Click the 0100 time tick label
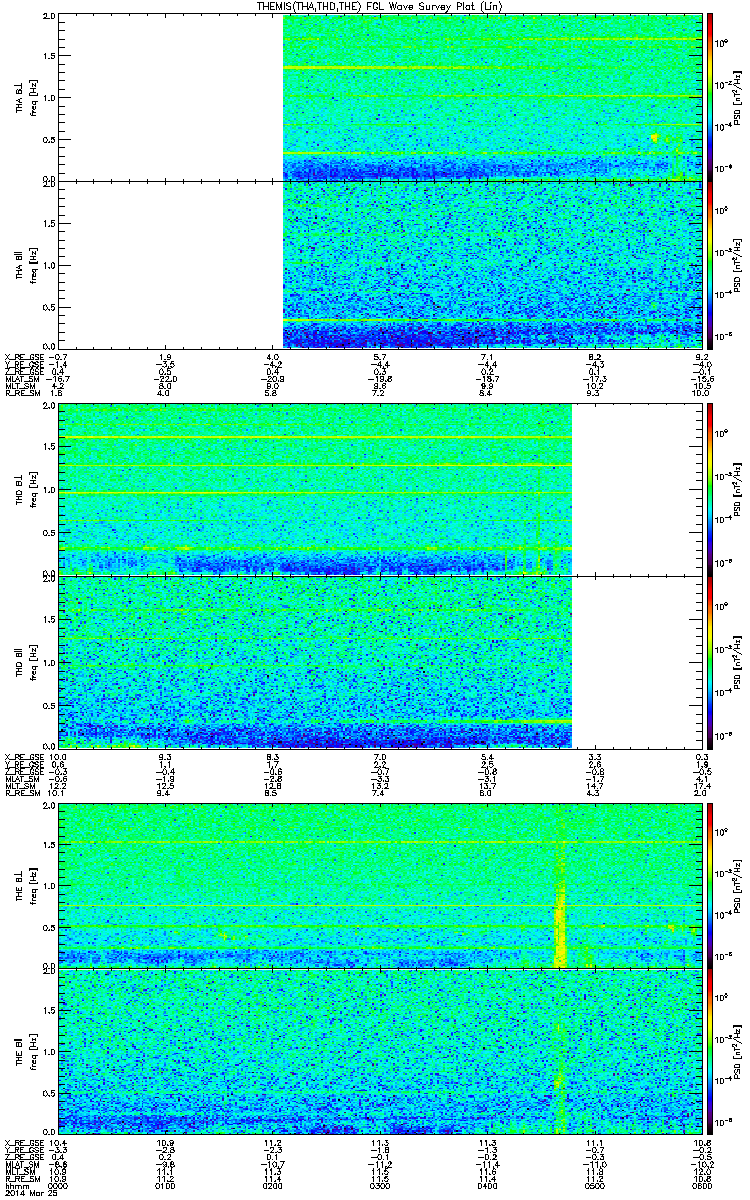The width and height of the screenshot is (750, 1200). pos(167,1186)
